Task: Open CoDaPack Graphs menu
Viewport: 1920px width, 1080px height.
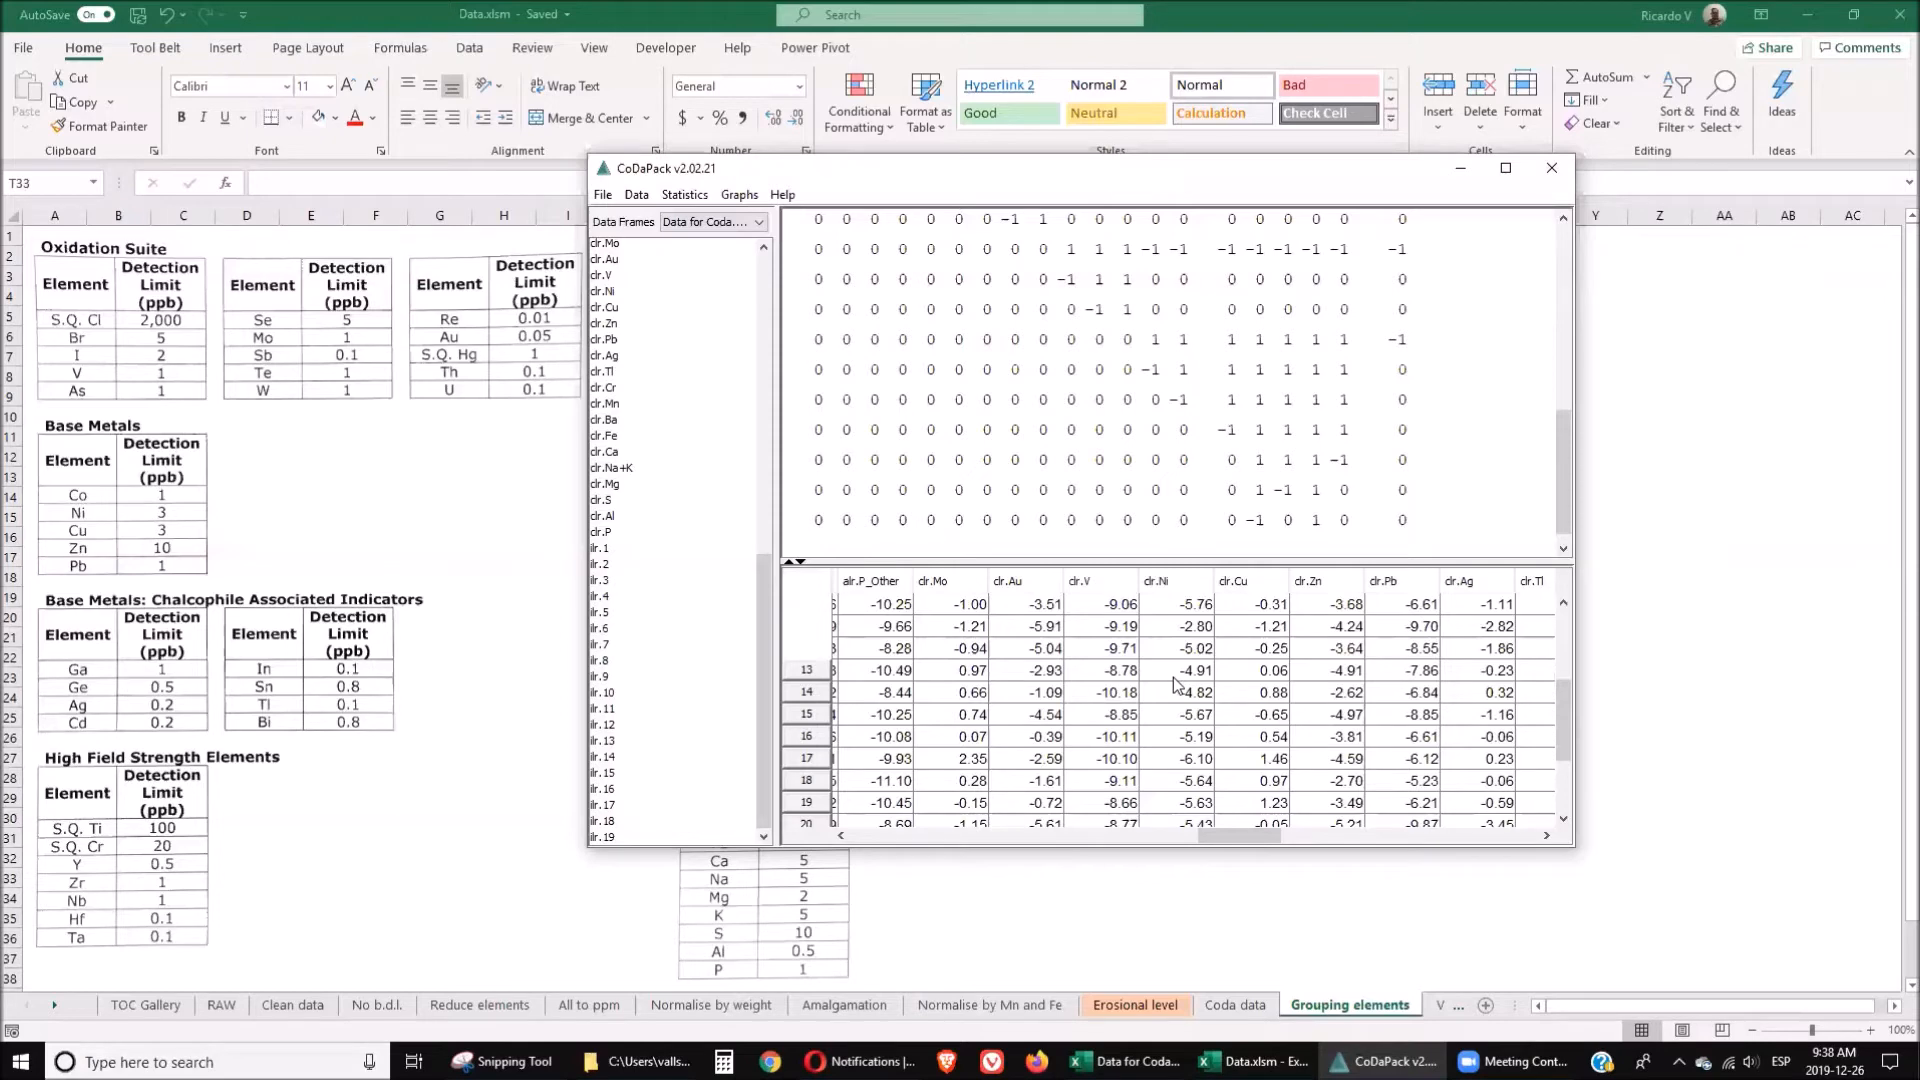Action: pyautogui.click(x=739, y=195)
